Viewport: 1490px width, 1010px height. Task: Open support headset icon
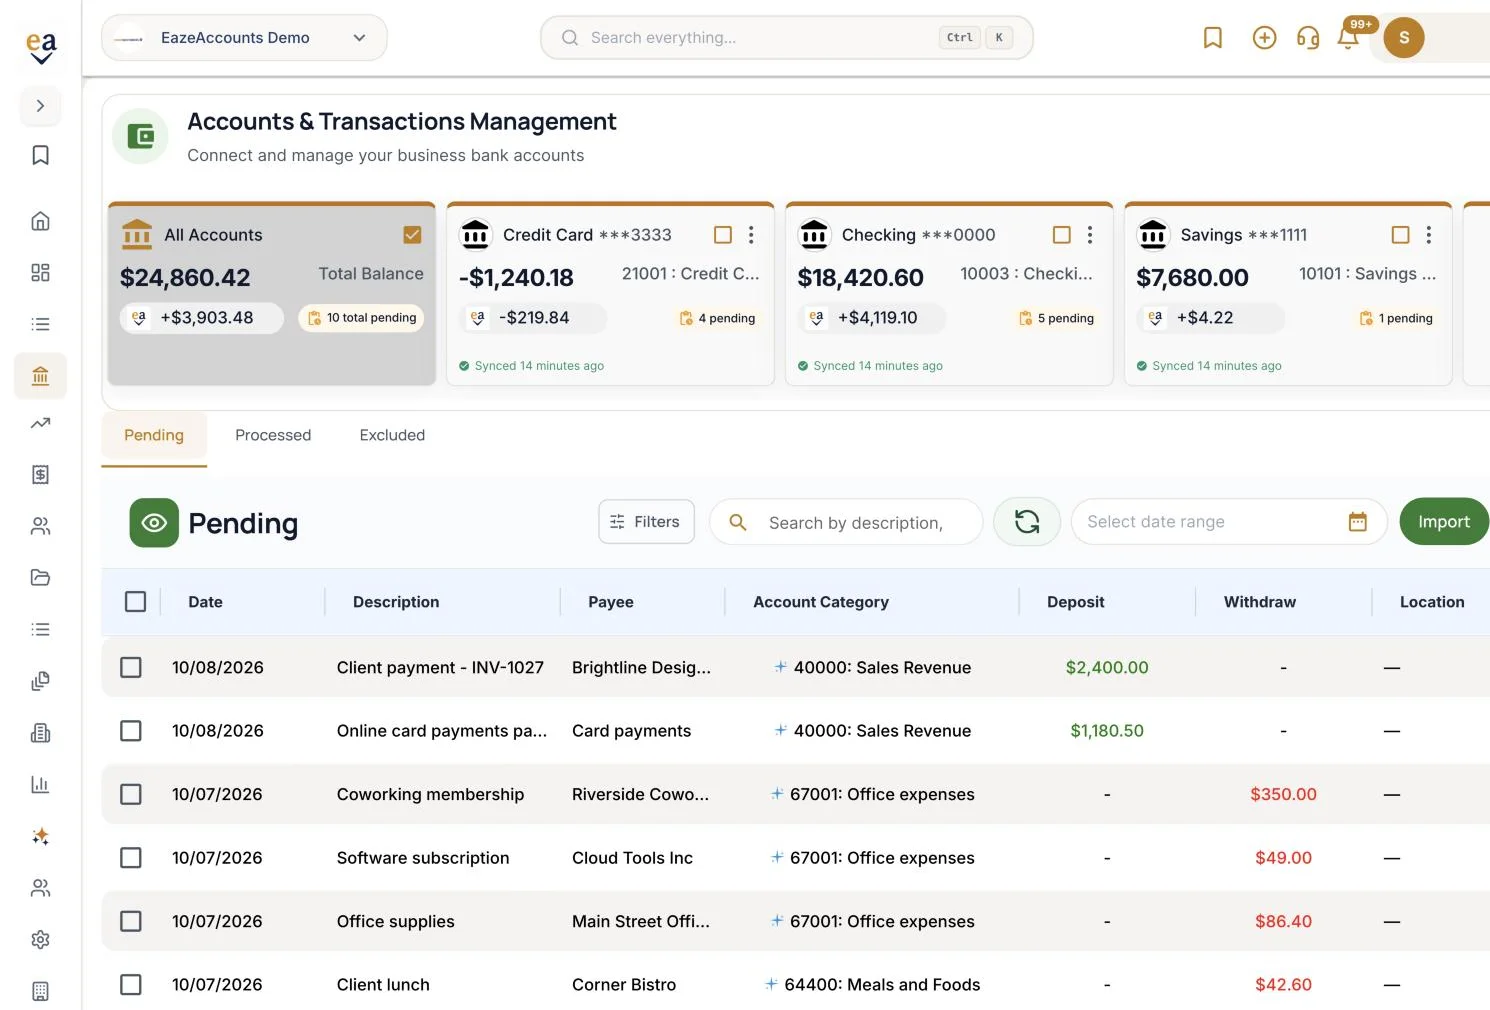click(1308, 38)
